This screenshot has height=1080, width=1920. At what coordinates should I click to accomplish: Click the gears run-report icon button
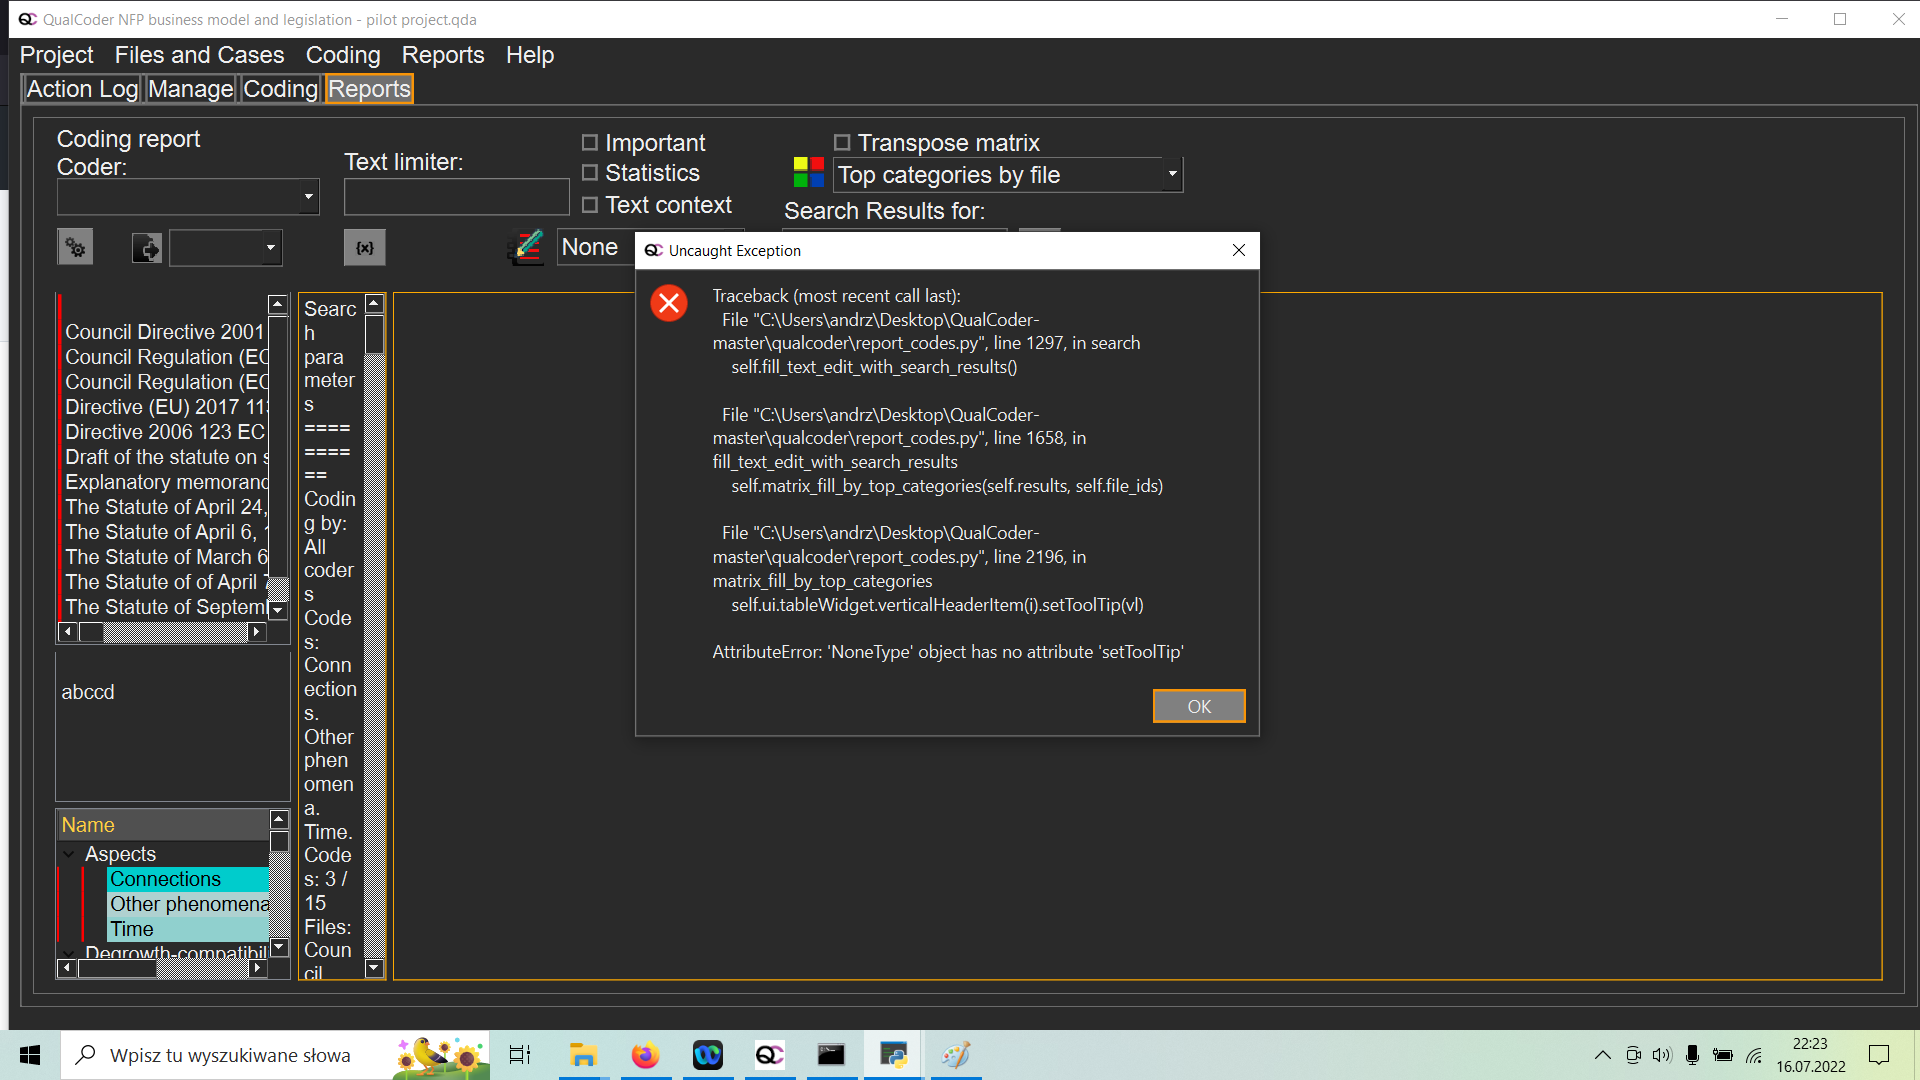(x=75, y=247)
